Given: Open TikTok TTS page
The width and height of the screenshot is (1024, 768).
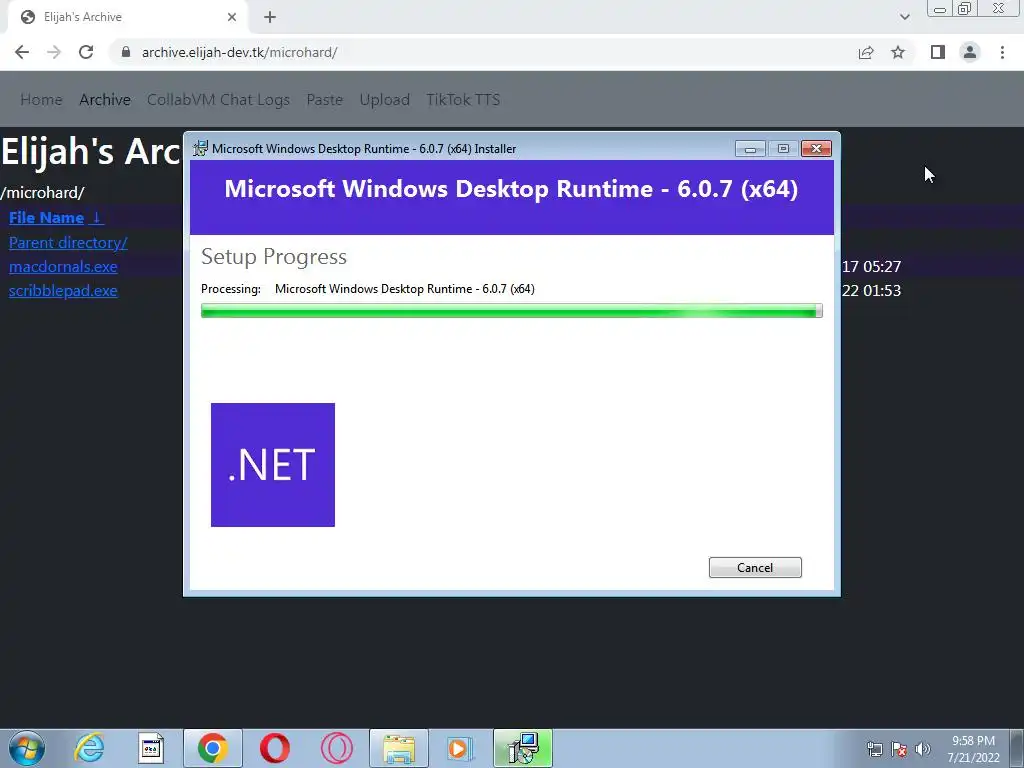Looking at the screenshot, I should [x=463, y=100].
